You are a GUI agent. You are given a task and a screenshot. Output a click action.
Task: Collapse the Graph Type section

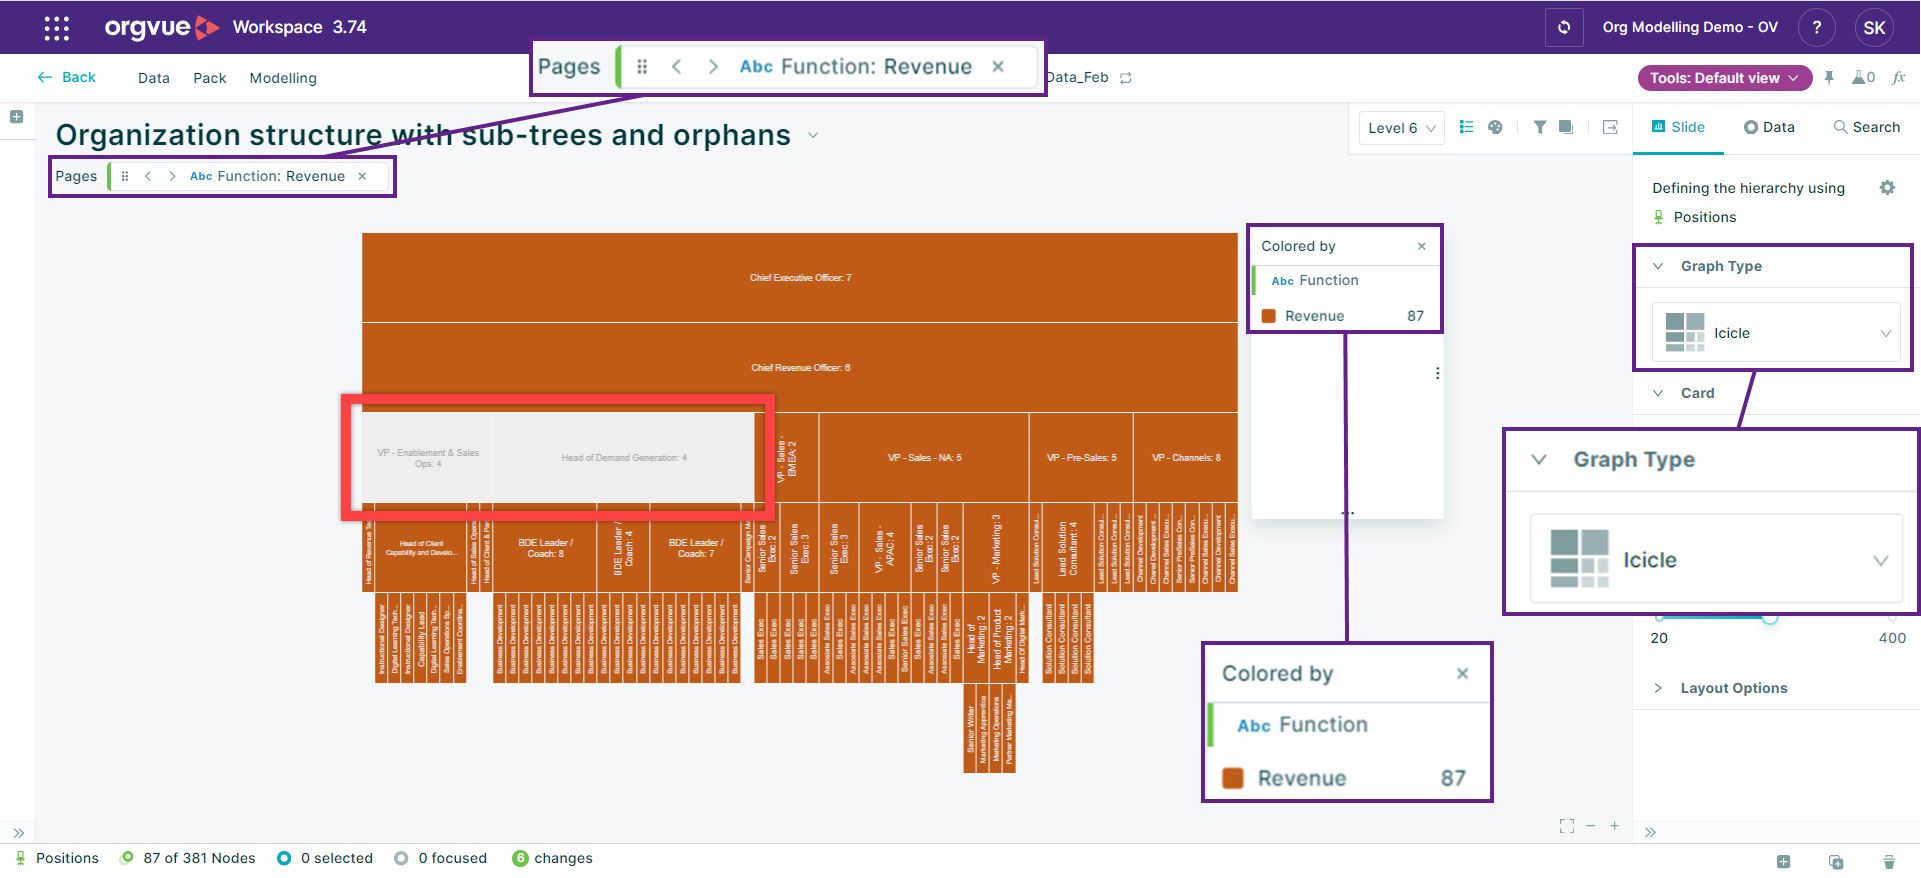click(x=1659, y=266)
